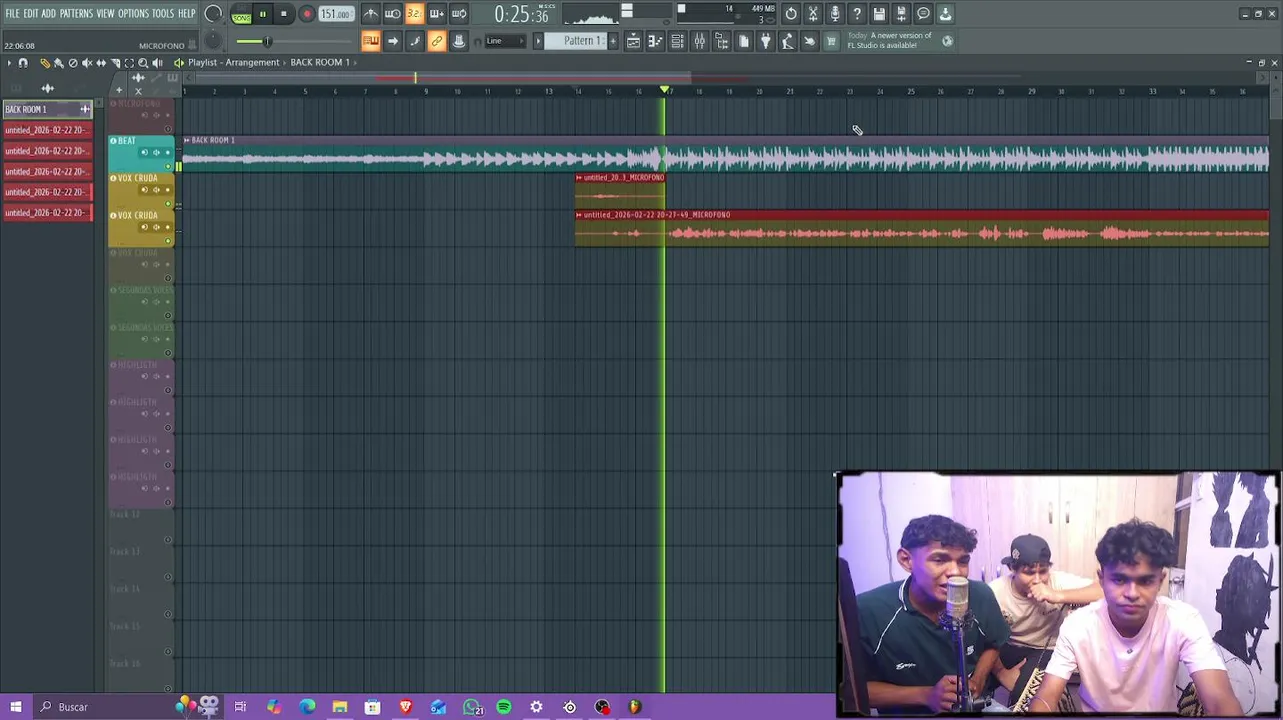
Task: Select the playlist pencil draw tool
Action: [44, 63]
